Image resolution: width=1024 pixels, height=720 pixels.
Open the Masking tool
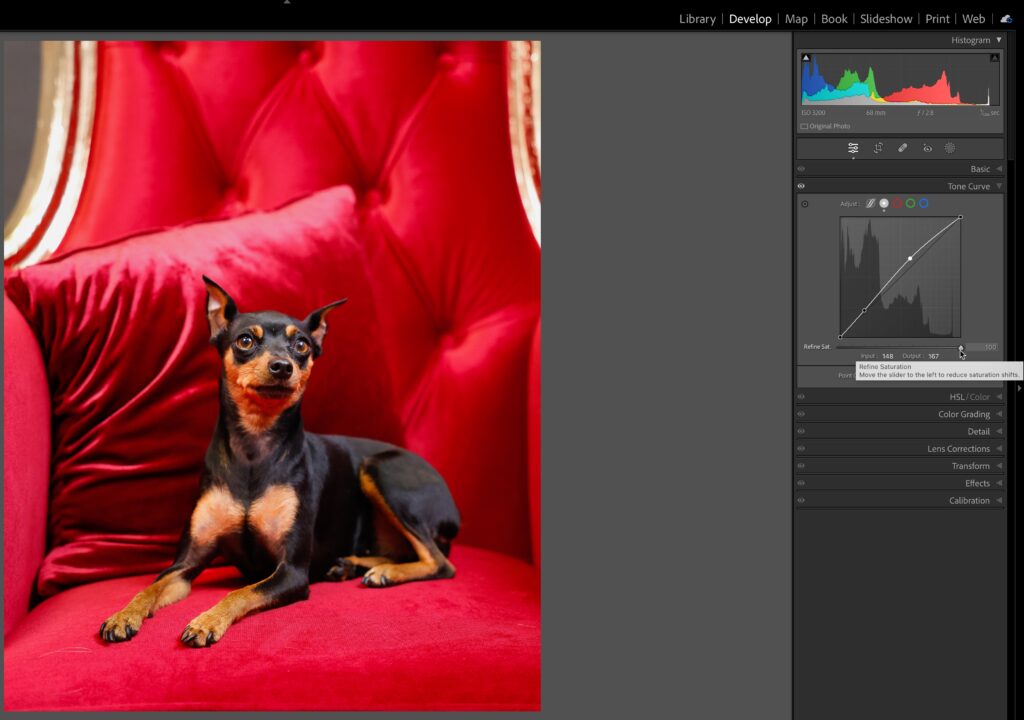[950, 148]
